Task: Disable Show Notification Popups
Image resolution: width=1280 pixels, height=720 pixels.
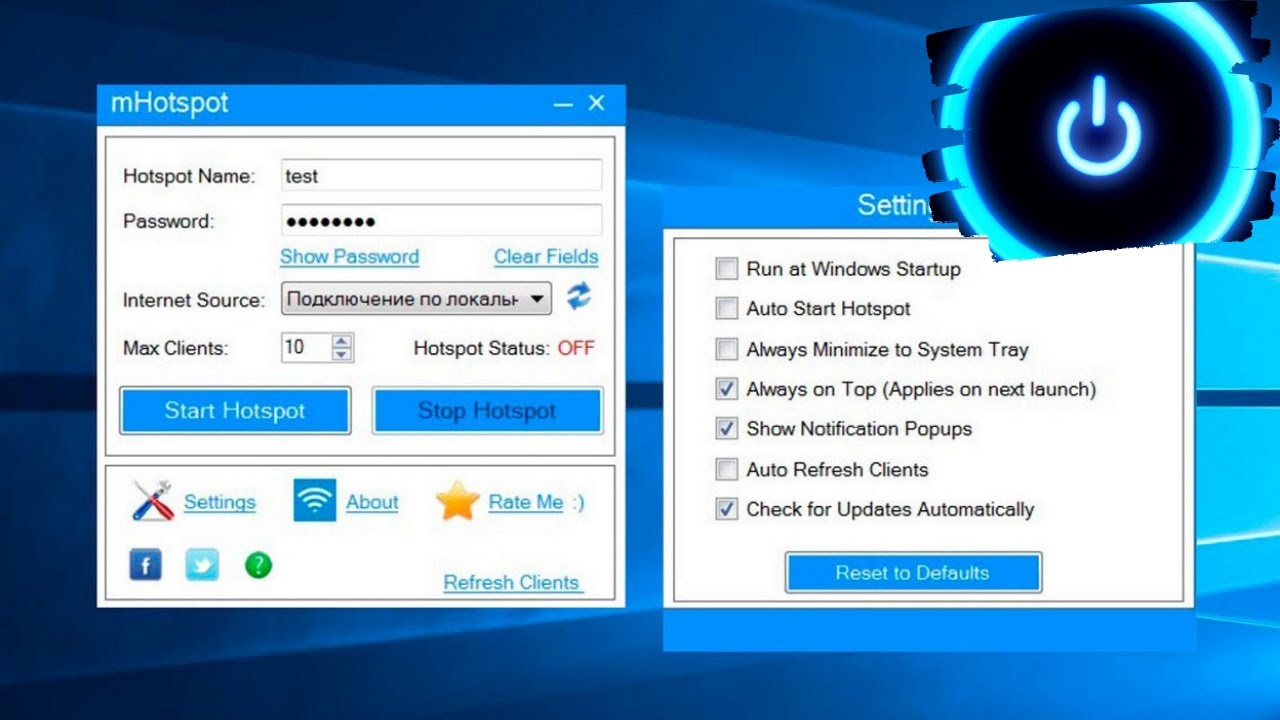Action: pyautogui.click(x=727, y=429)
